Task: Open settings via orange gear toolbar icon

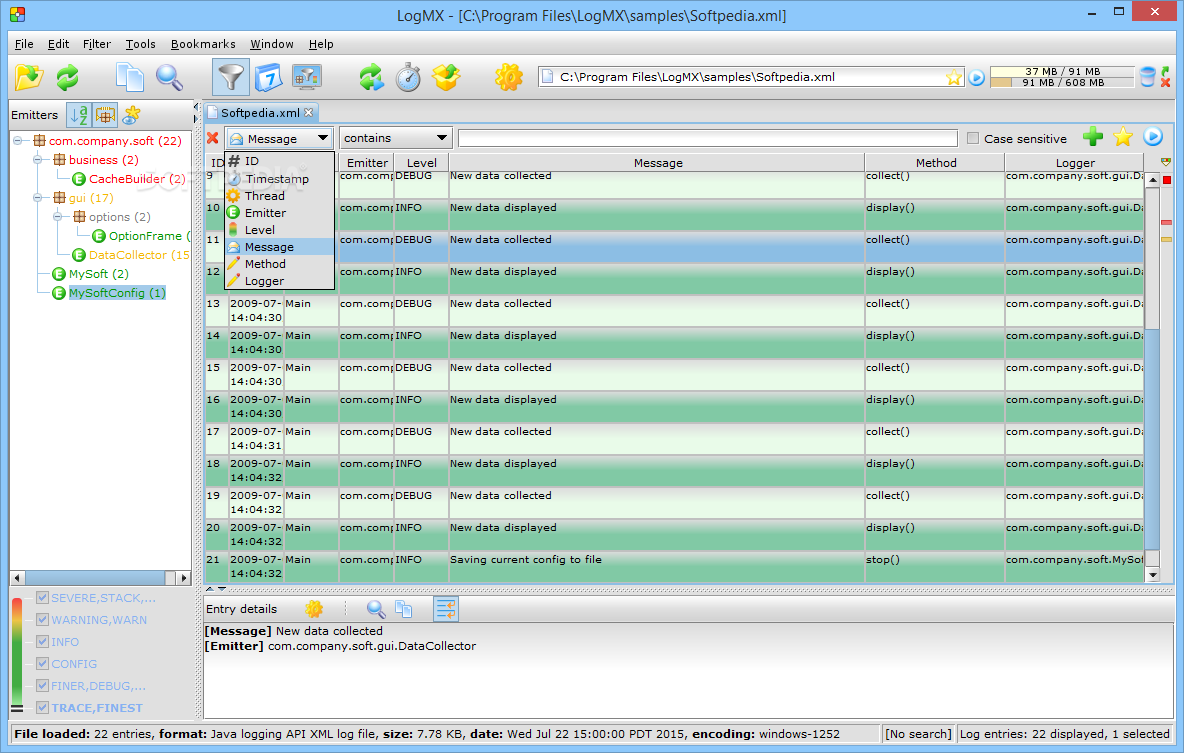Action: click(509, 77)
